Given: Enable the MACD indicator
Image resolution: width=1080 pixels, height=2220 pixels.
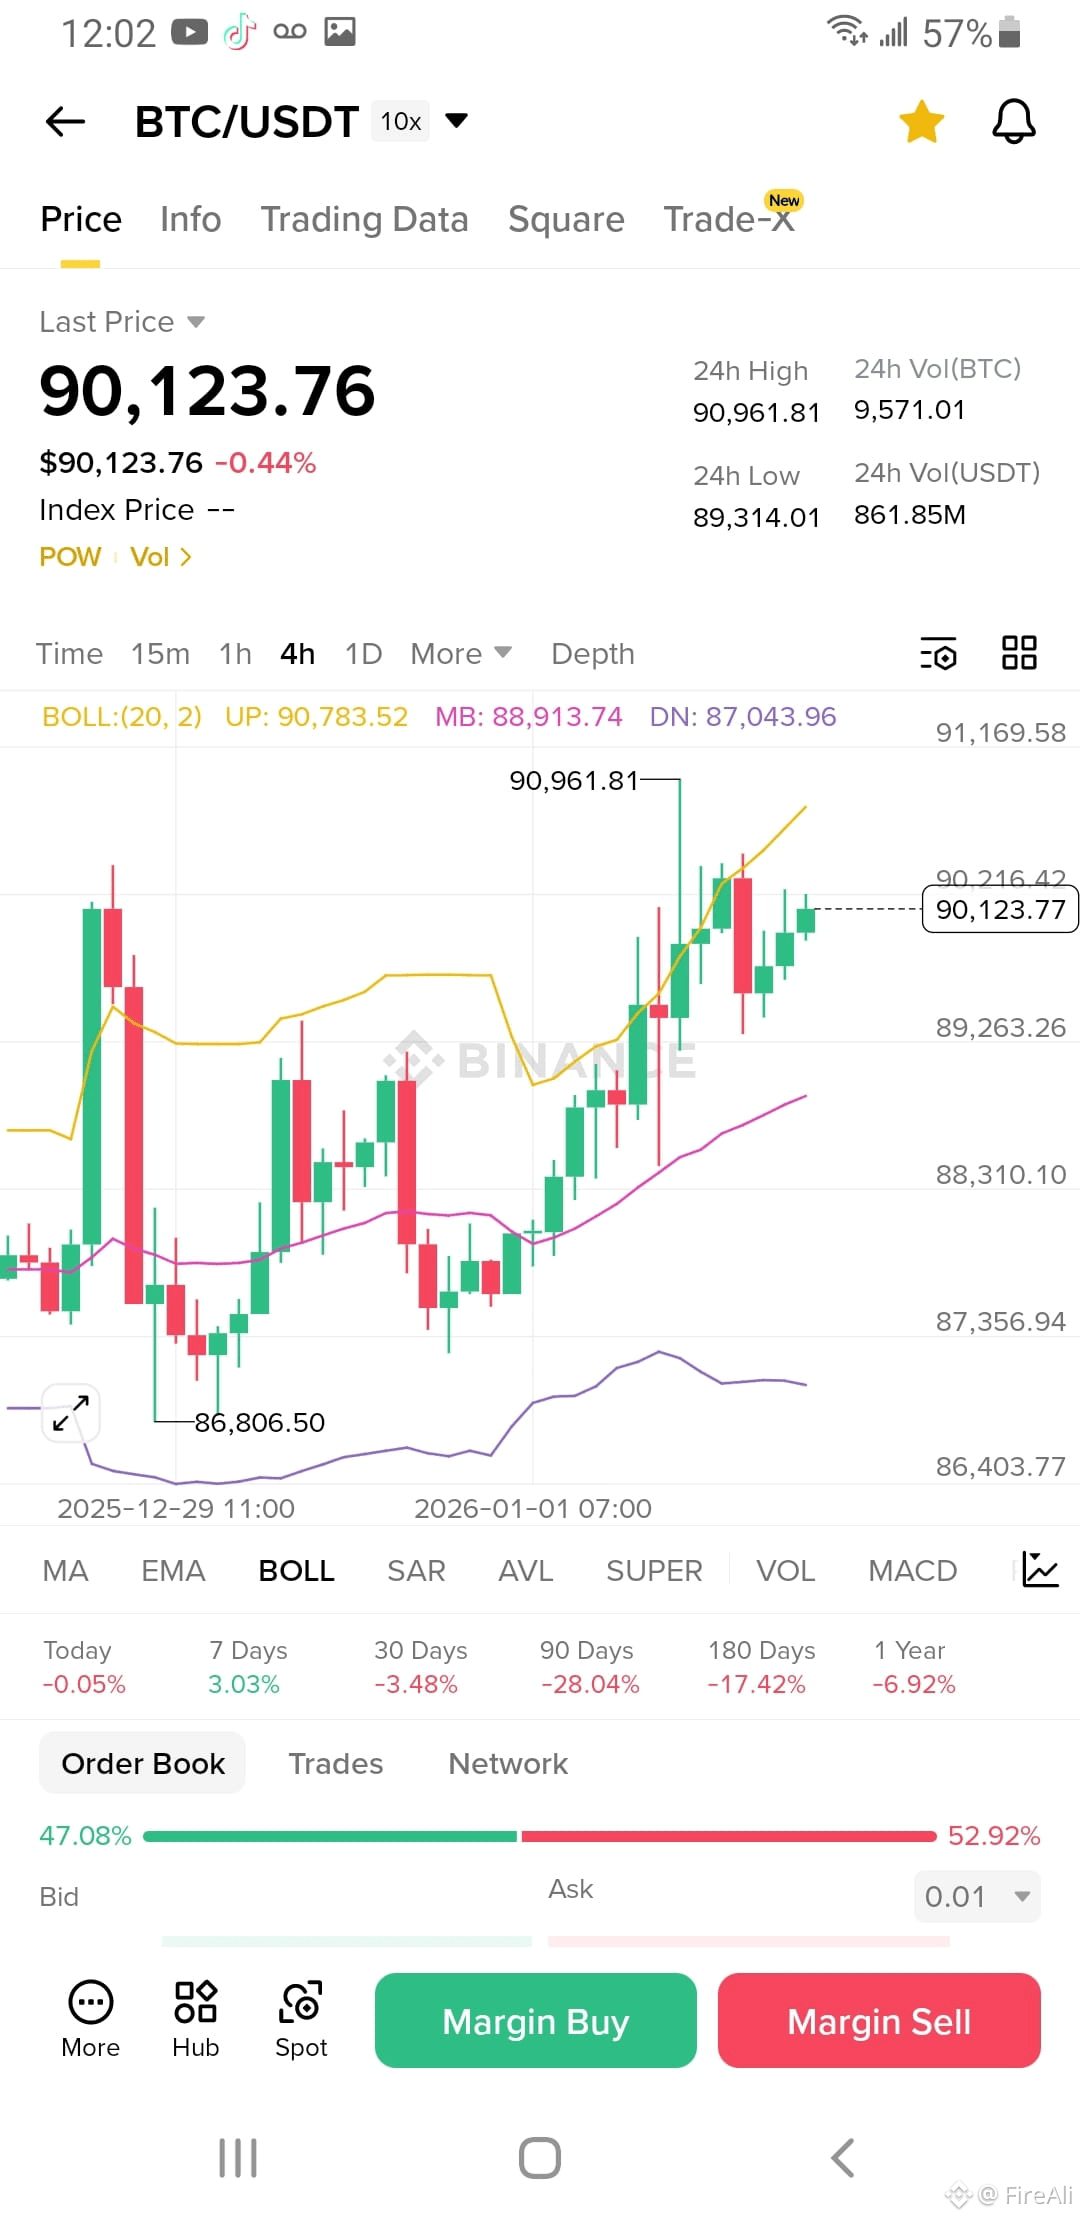Looking at the screenshot, I should pos(912,1570).
